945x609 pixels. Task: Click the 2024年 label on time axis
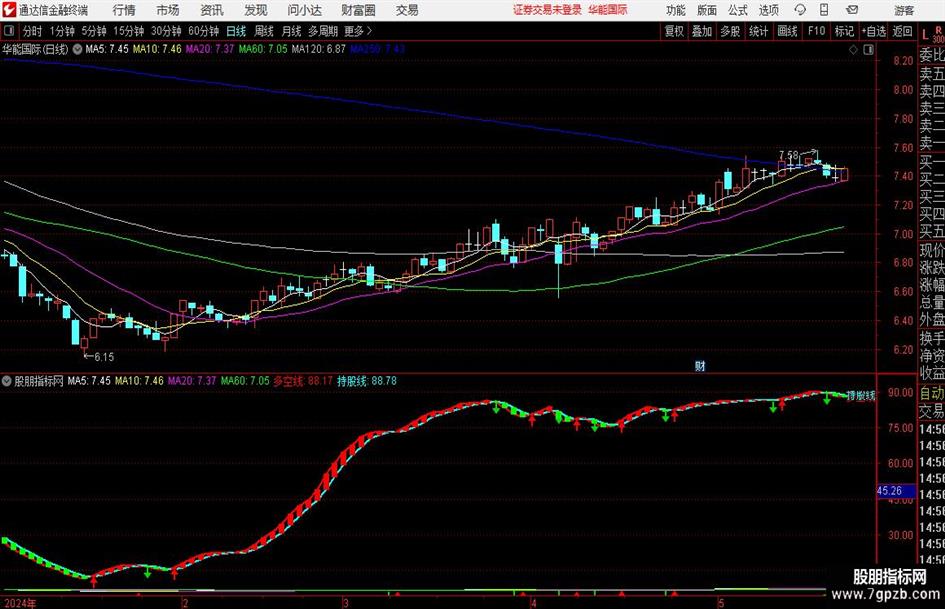tap(20, 603)
